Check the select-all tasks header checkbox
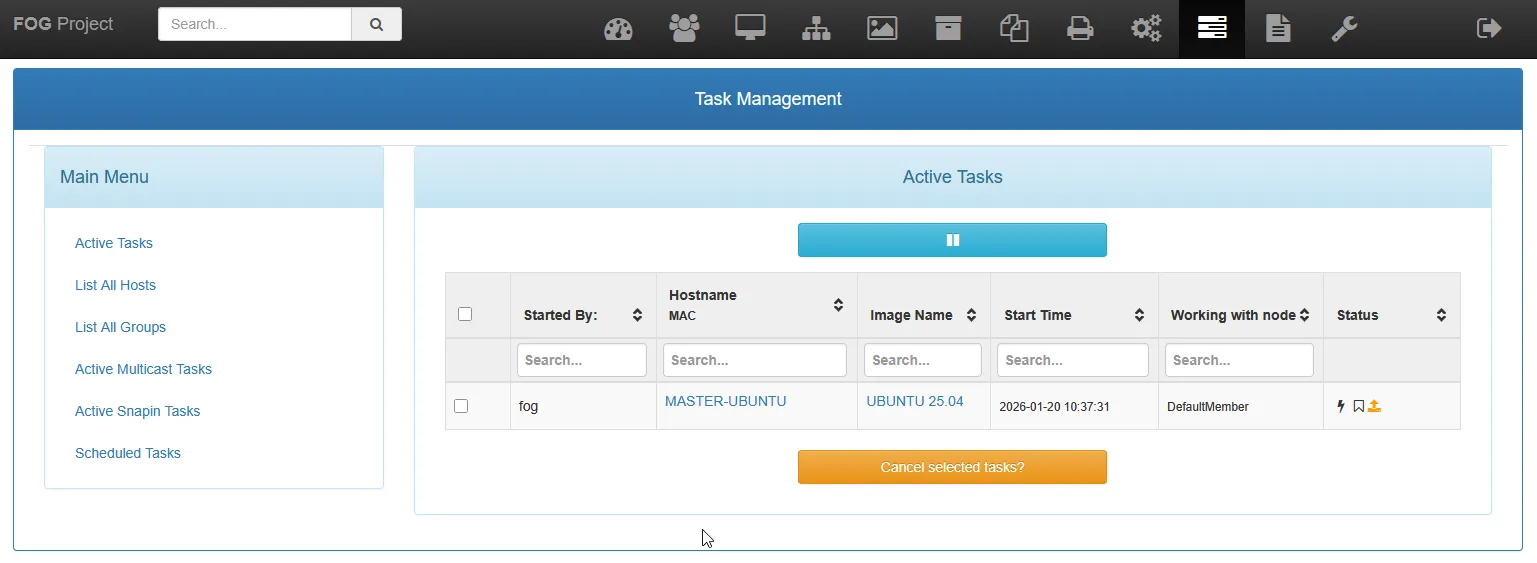Image resolution: width=1537 pixels, height=563 pixels. (464, 314)
